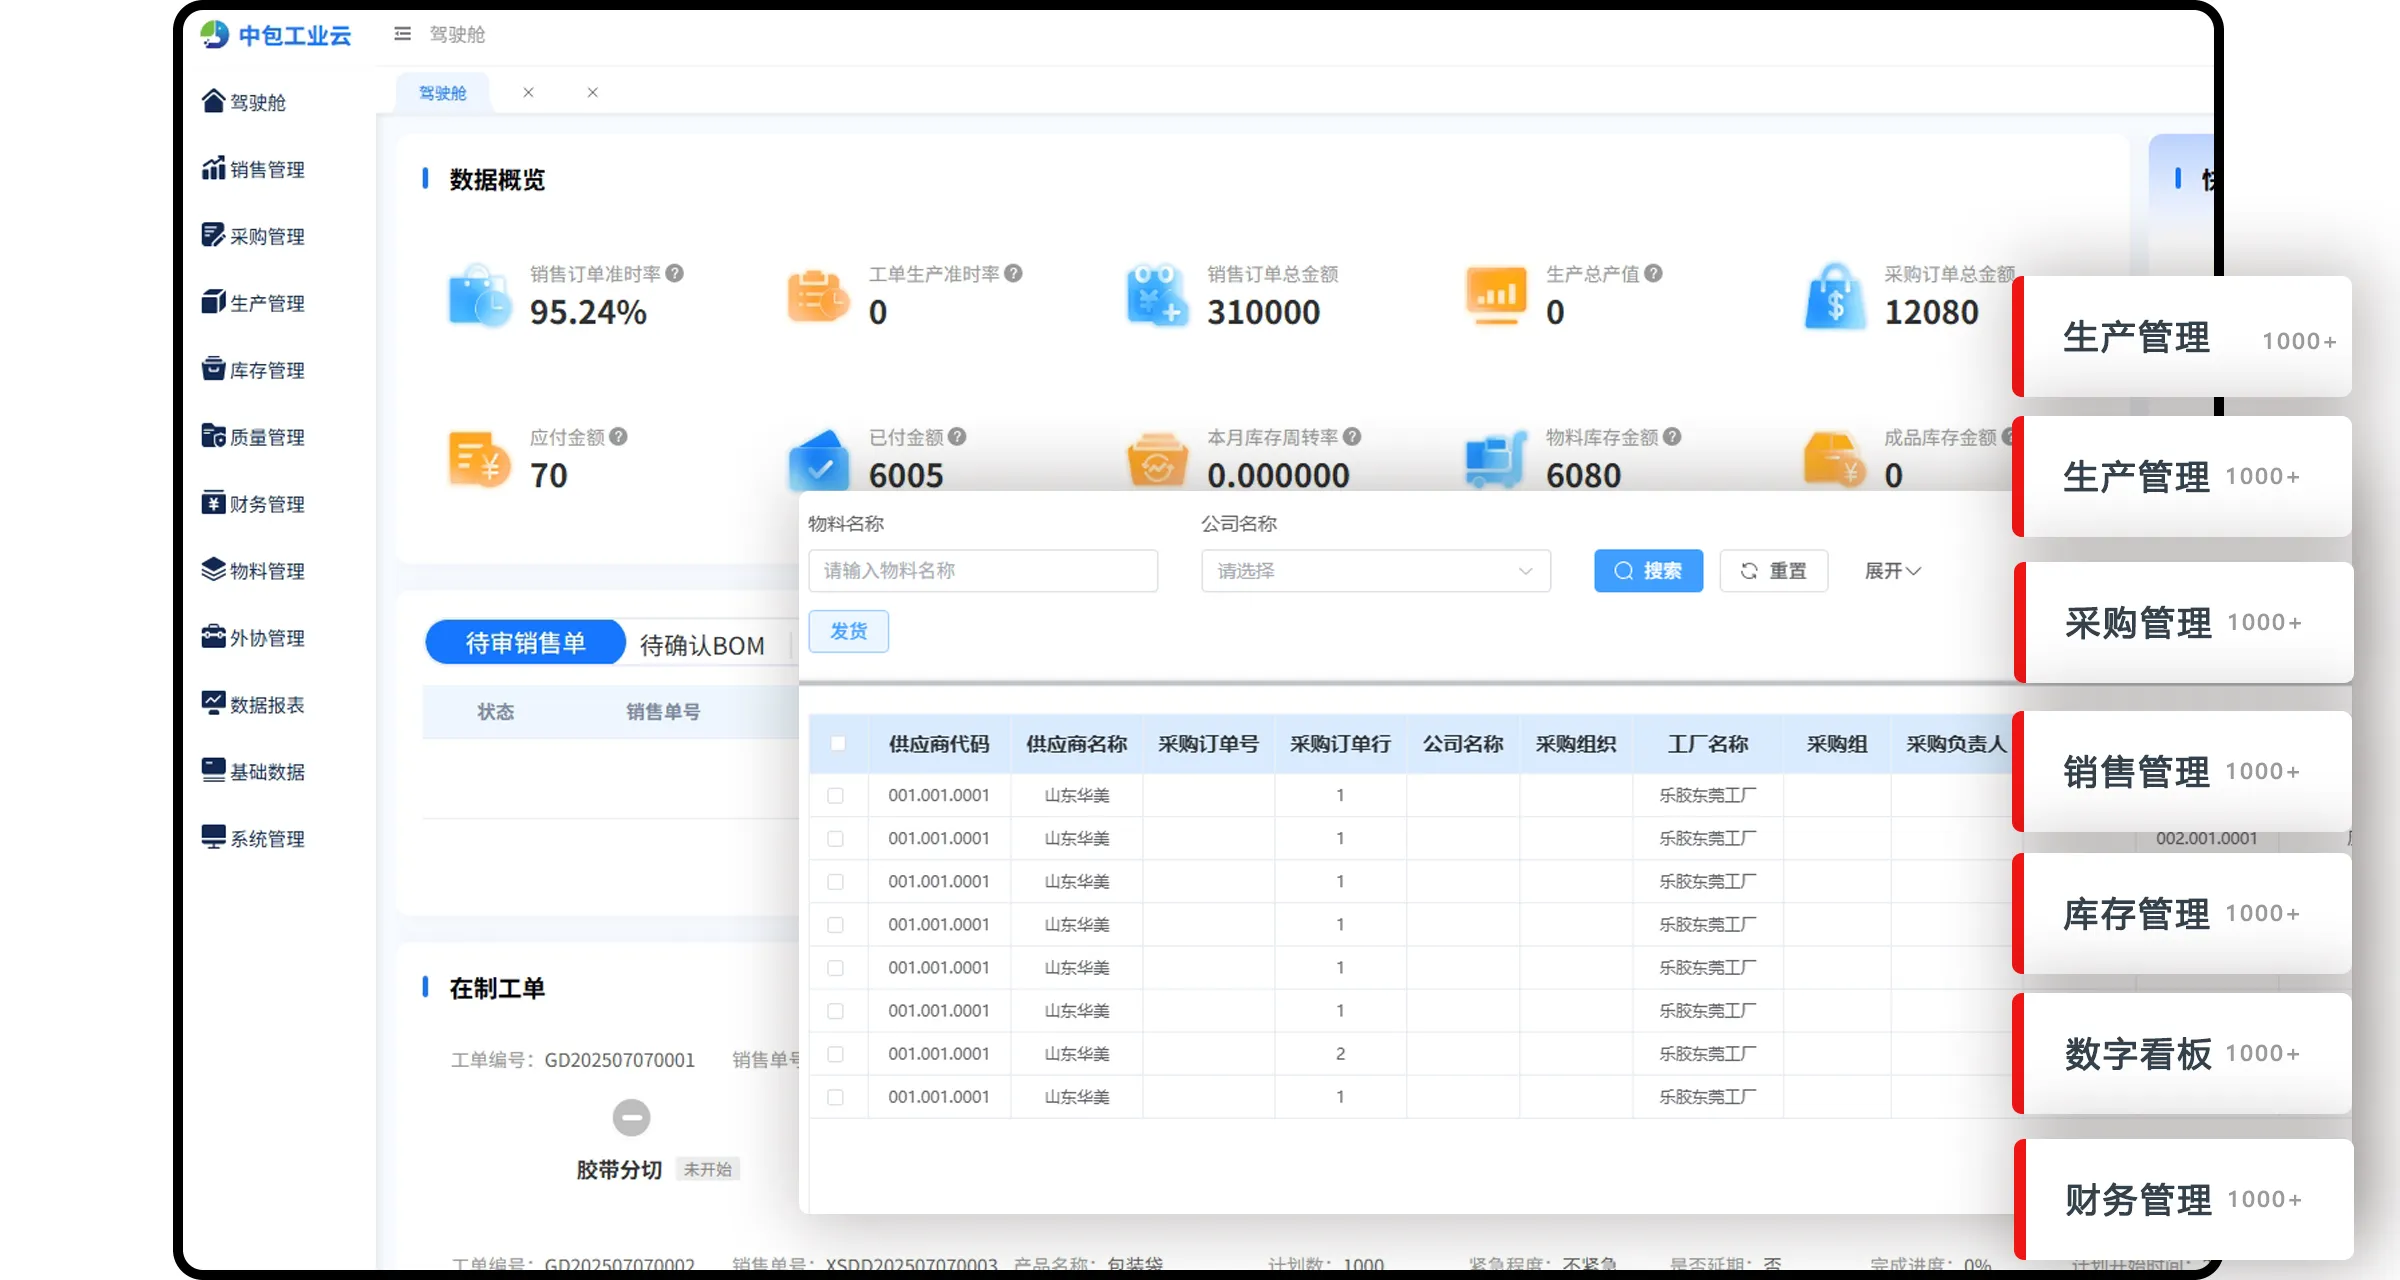Open the 质量管理 sidebar icon
Screen dimensions: 2400x1280
coord(213,436)
